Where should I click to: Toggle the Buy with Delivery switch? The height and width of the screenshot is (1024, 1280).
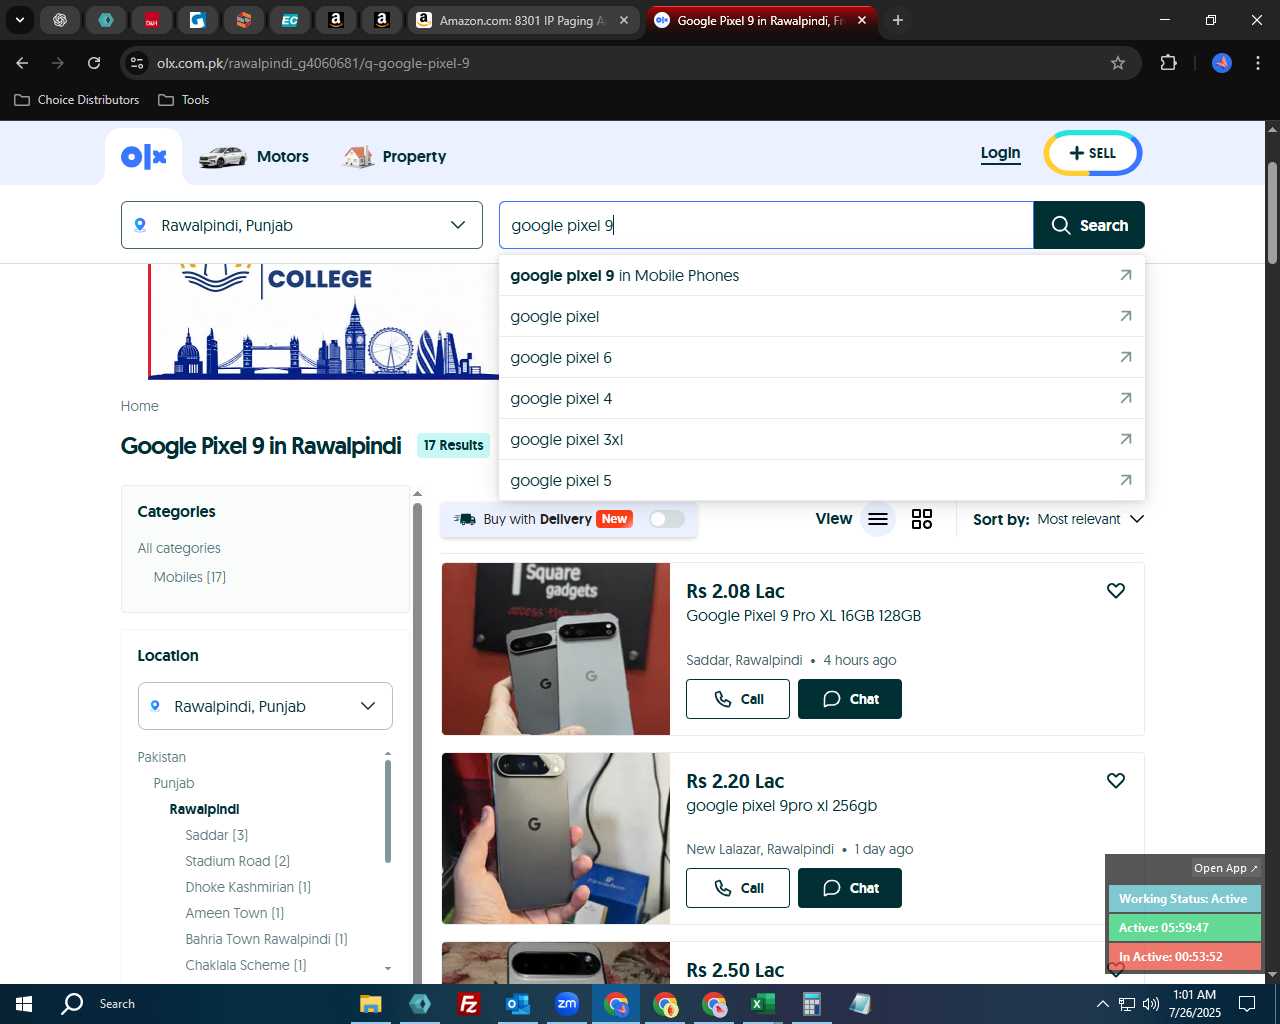point(667,519)
